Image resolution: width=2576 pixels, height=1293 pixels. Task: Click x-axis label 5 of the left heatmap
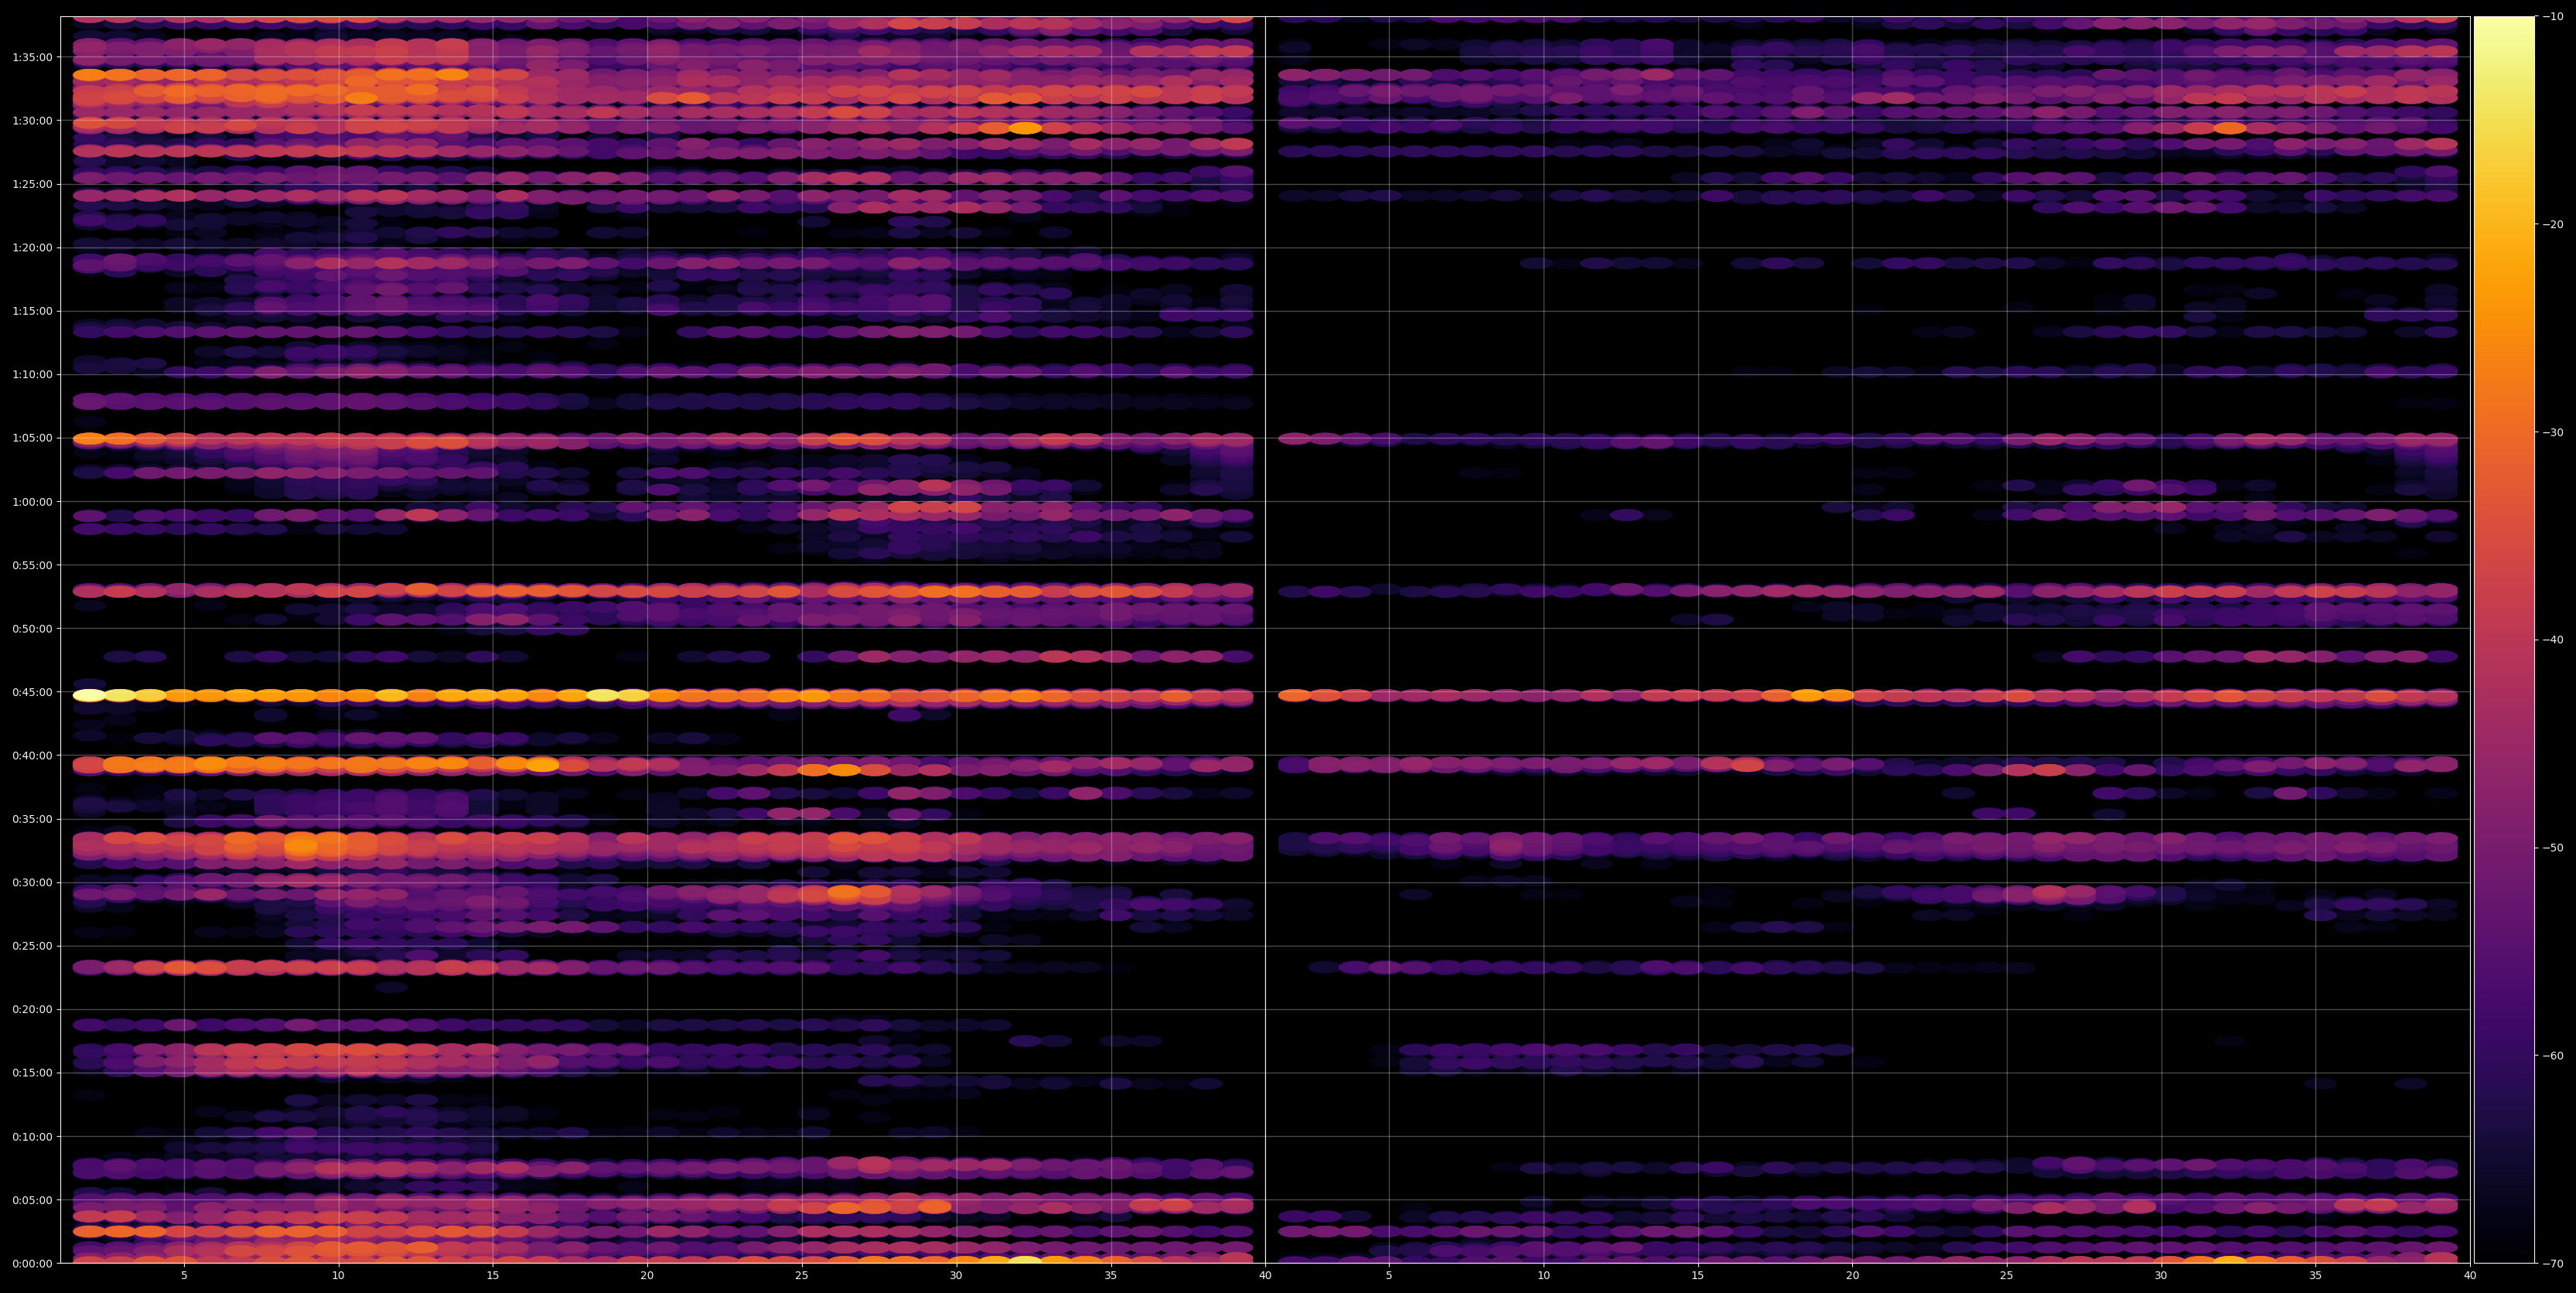click(x=184, y=1276)
